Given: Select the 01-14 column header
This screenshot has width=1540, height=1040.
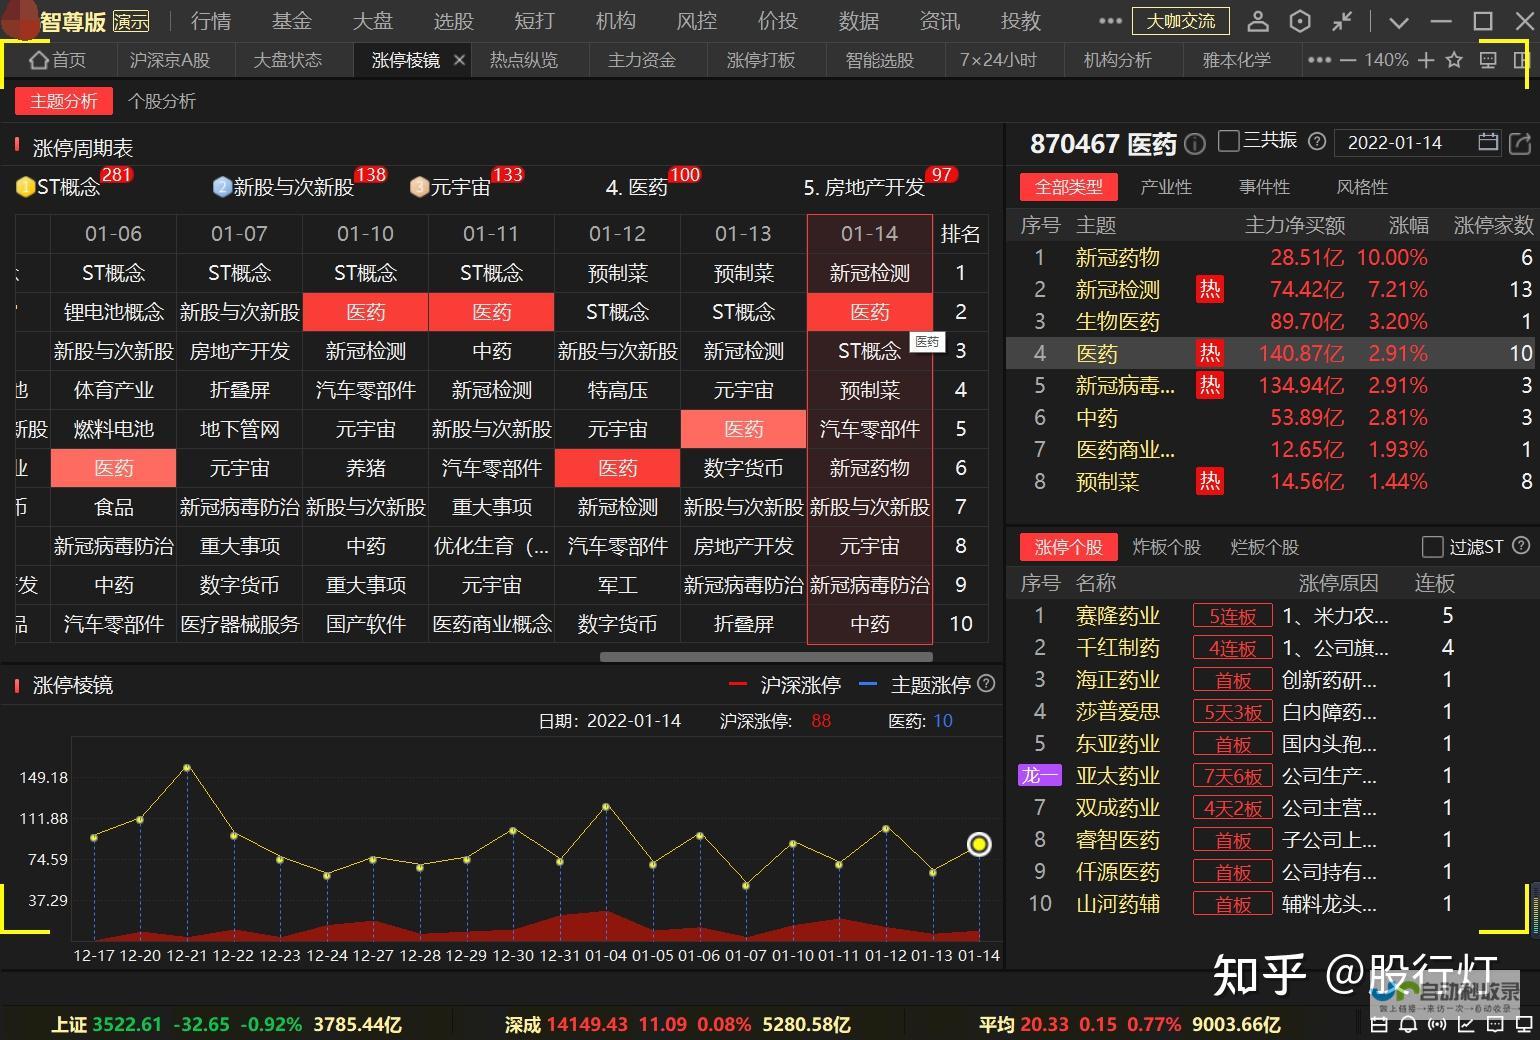Looking at the screenshot, I should click(x=870, y=234).
